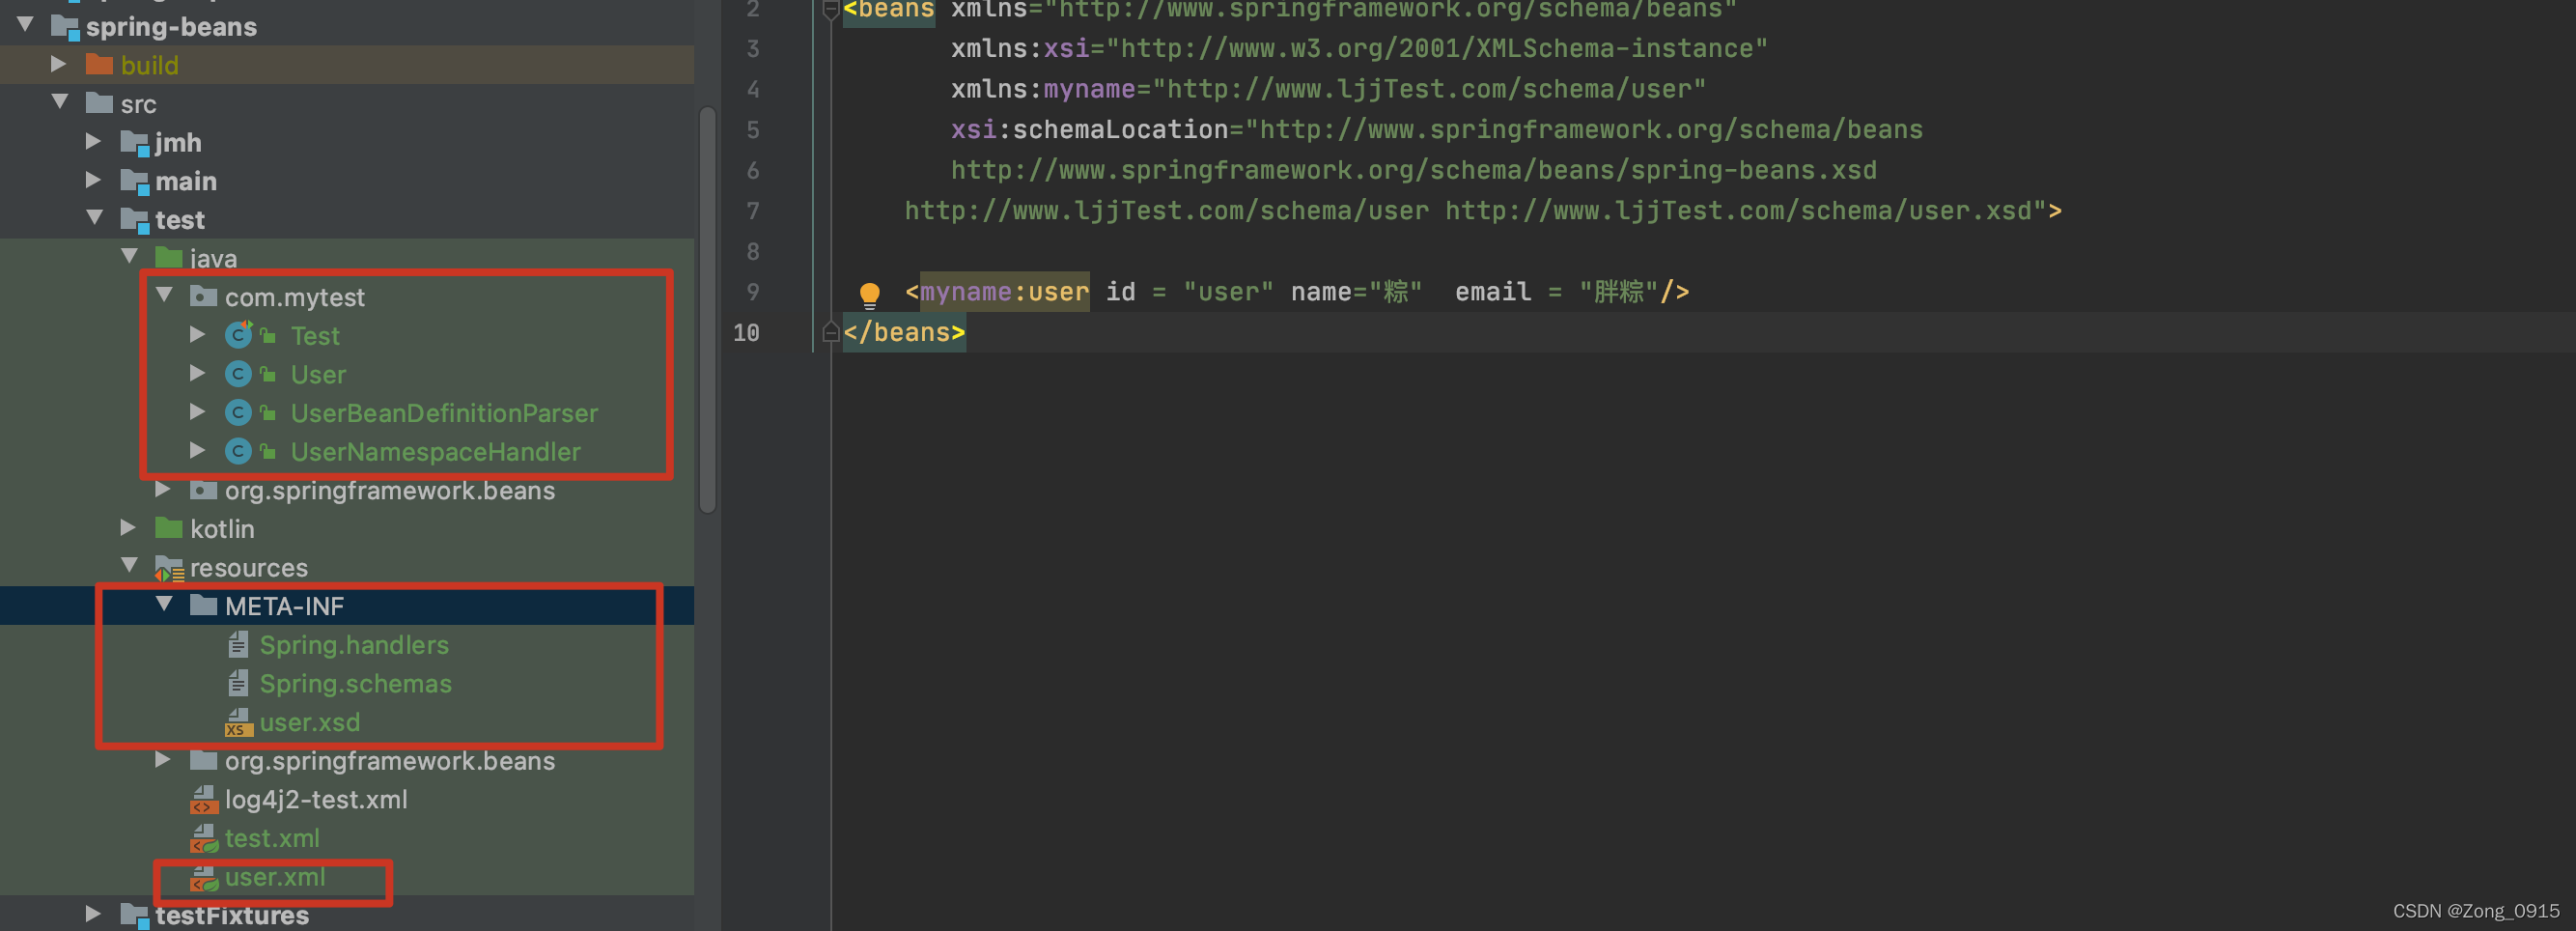The height and width of the screenshot is (931, 2576).
Task: Click the orange build folder icon
Action: pos(99,65)
